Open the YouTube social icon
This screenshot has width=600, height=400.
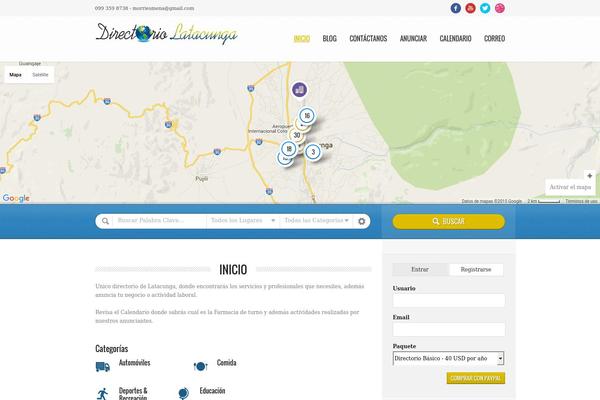pos(470,8)
